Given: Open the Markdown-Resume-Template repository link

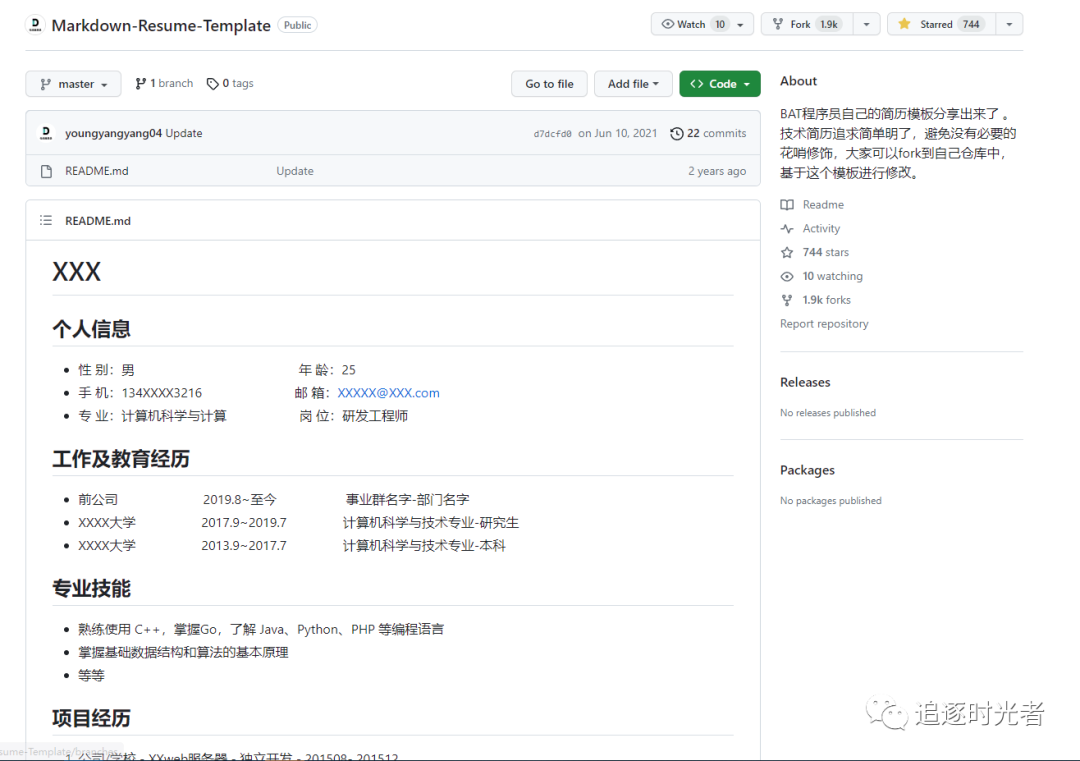Looking at the screenshot, I should (160, 25).
